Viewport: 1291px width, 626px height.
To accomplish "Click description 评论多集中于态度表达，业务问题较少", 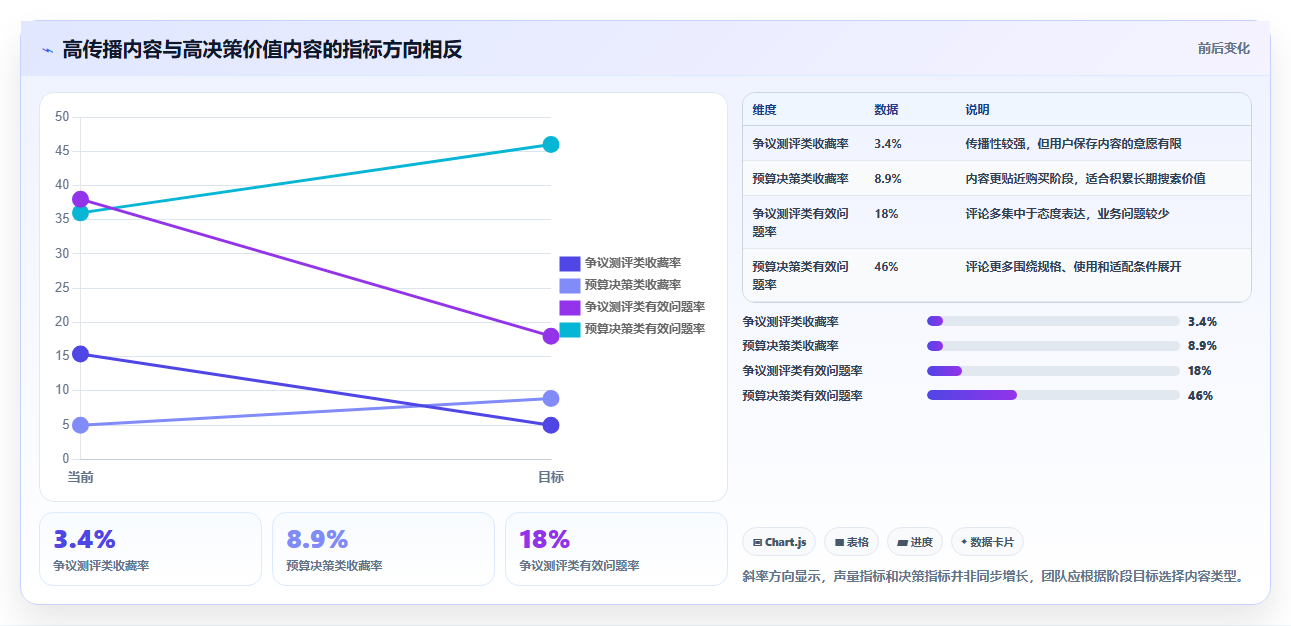I will coord(1067,214).
